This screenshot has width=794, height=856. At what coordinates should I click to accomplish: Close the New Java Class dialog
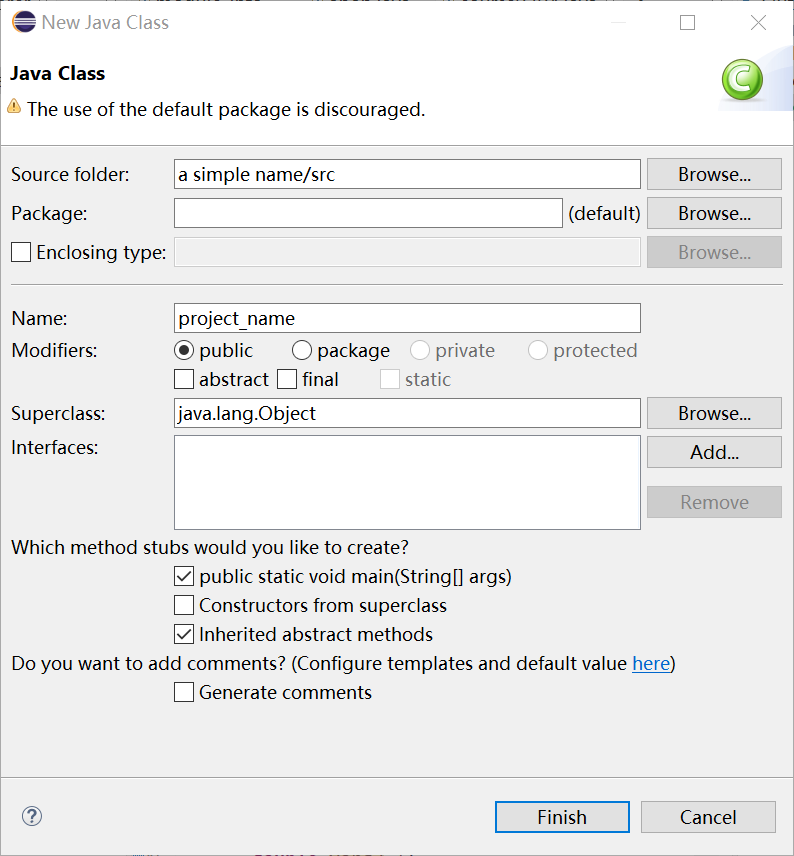click(759, 22)
